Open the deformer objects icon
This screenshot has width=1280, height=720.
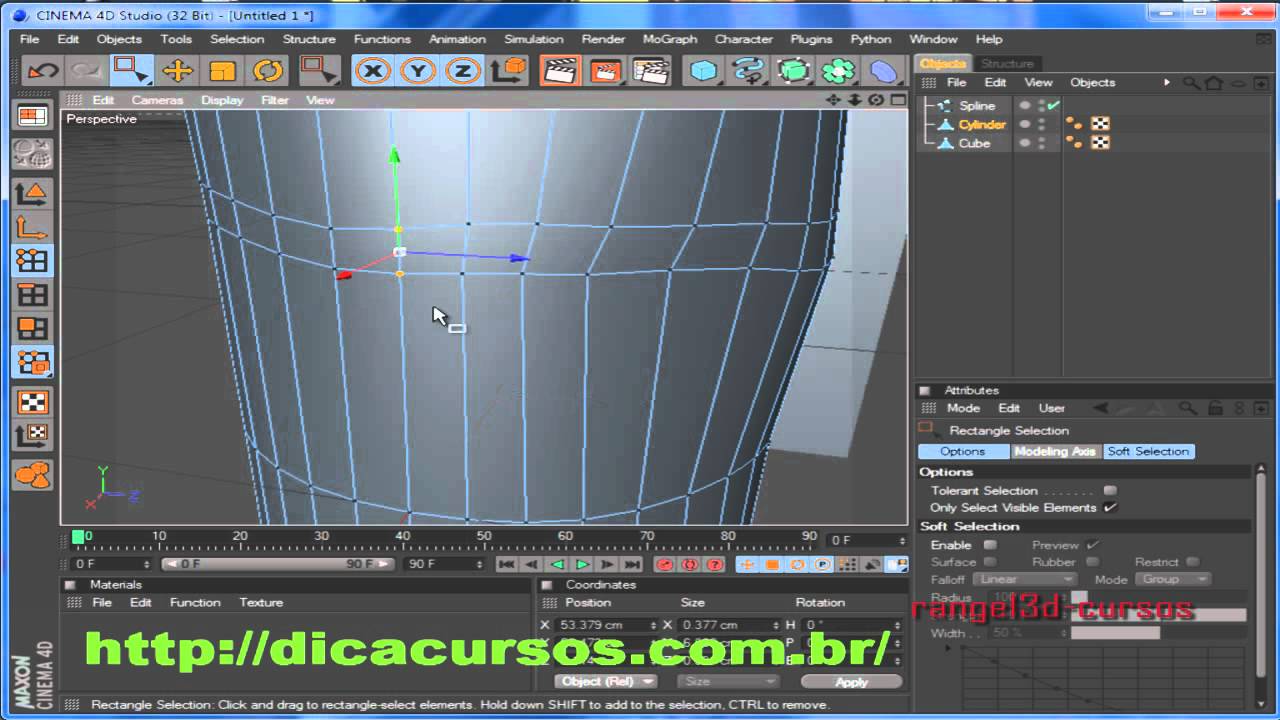point(883,71)
